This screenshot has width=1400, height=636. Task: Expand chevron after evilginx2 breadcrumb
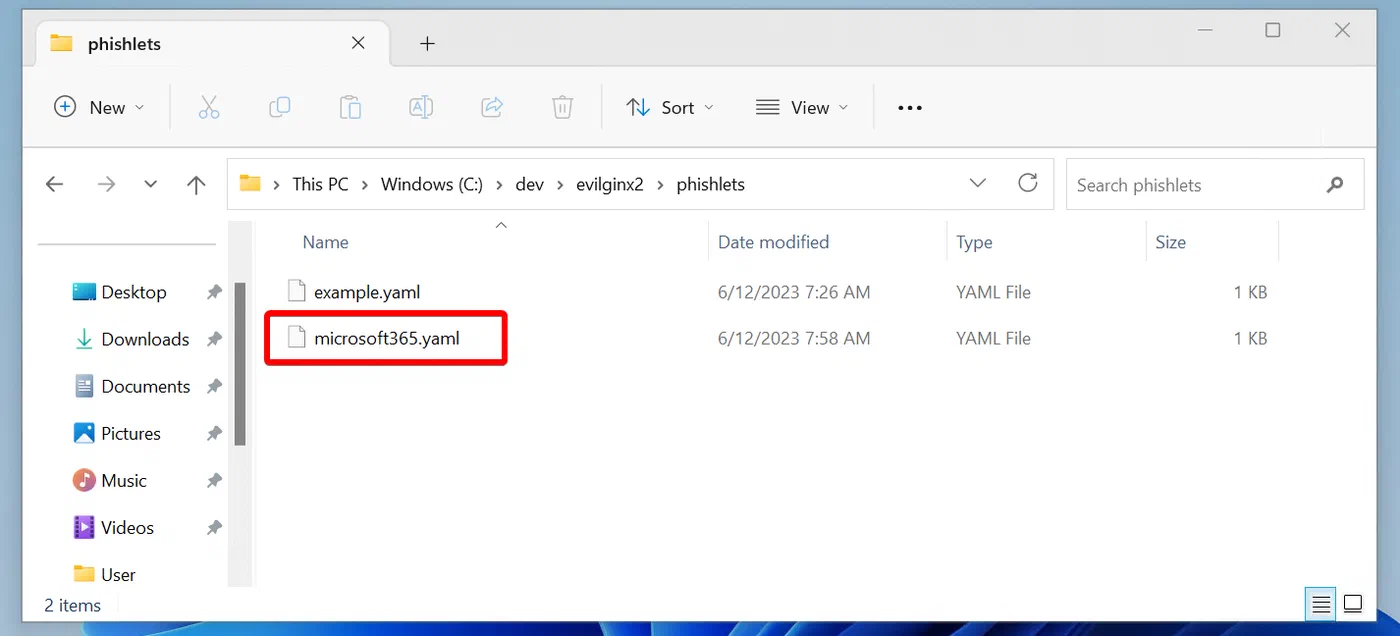tap(660, 184)
